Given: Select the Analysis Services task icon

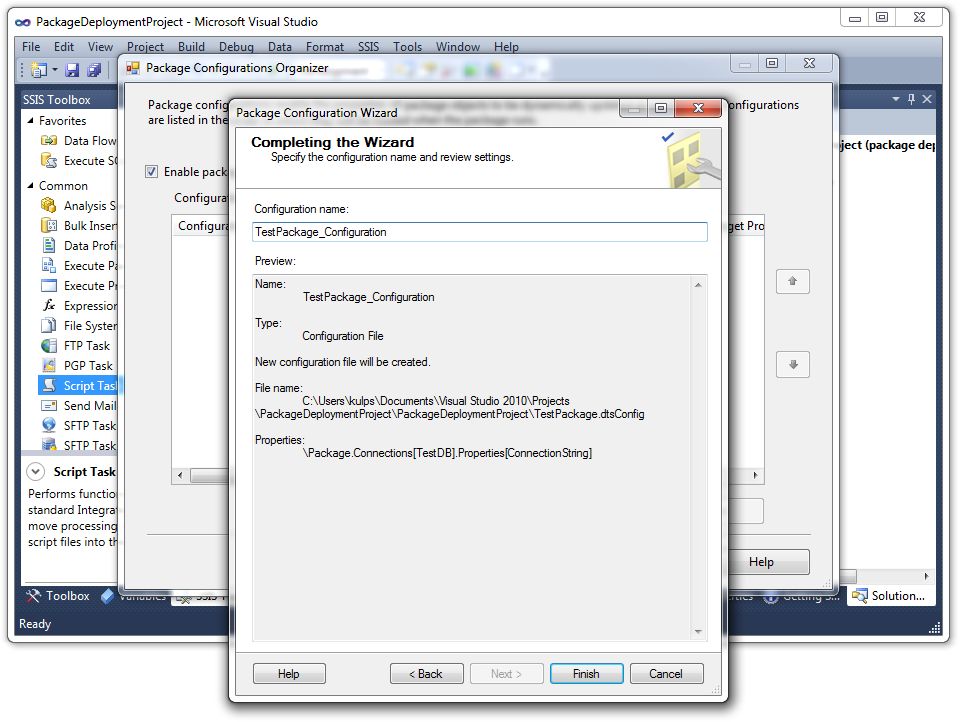Looking at the screenshot, I should click(x=48, y=206).
